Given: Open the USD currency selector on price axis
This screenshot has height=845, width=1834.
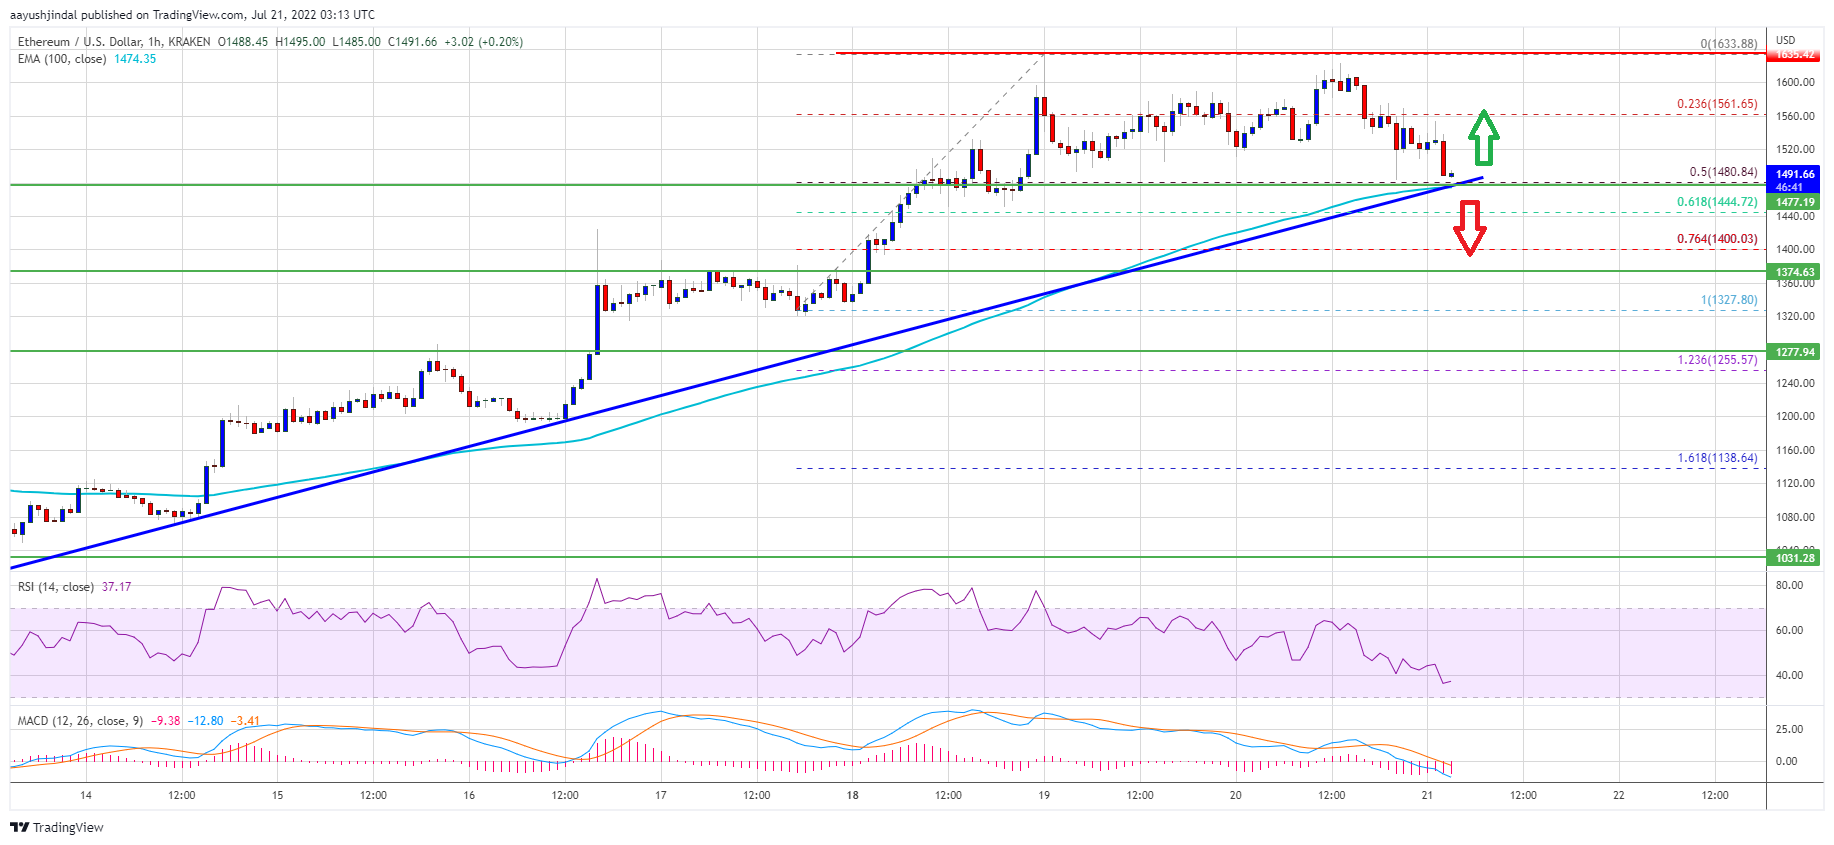Looking at the screenshot, I should click(1785, 40).
